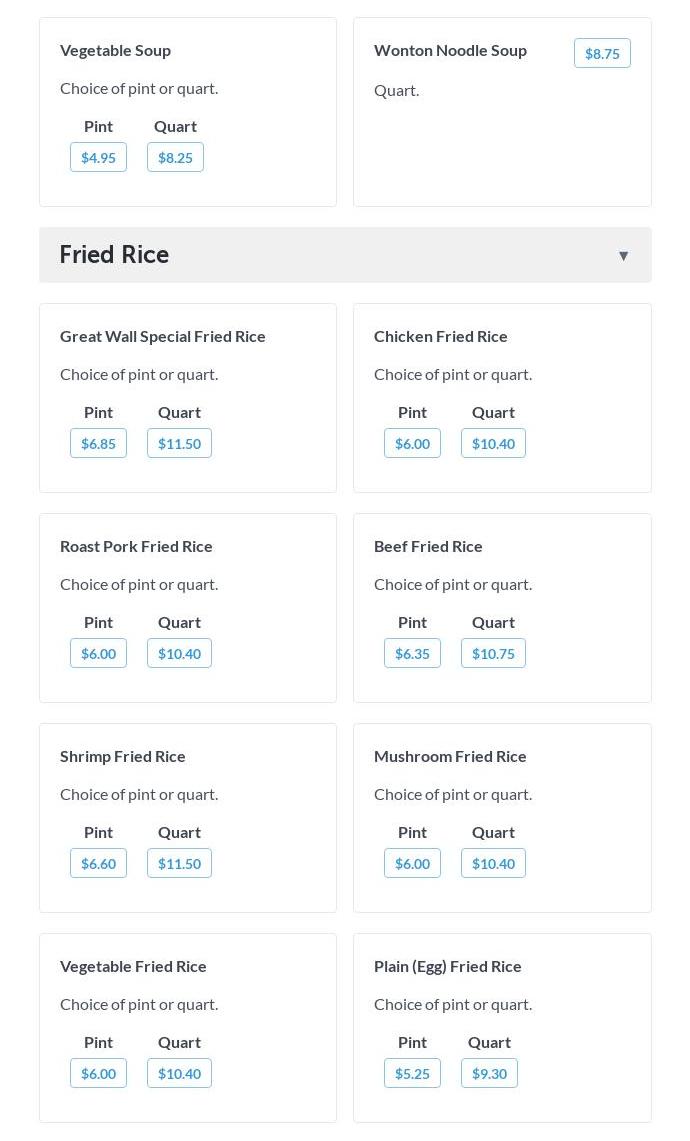Pick Chicken Fried Rice pint $6.00
This screenshot has width=690, height=1141.
[412, 444]
